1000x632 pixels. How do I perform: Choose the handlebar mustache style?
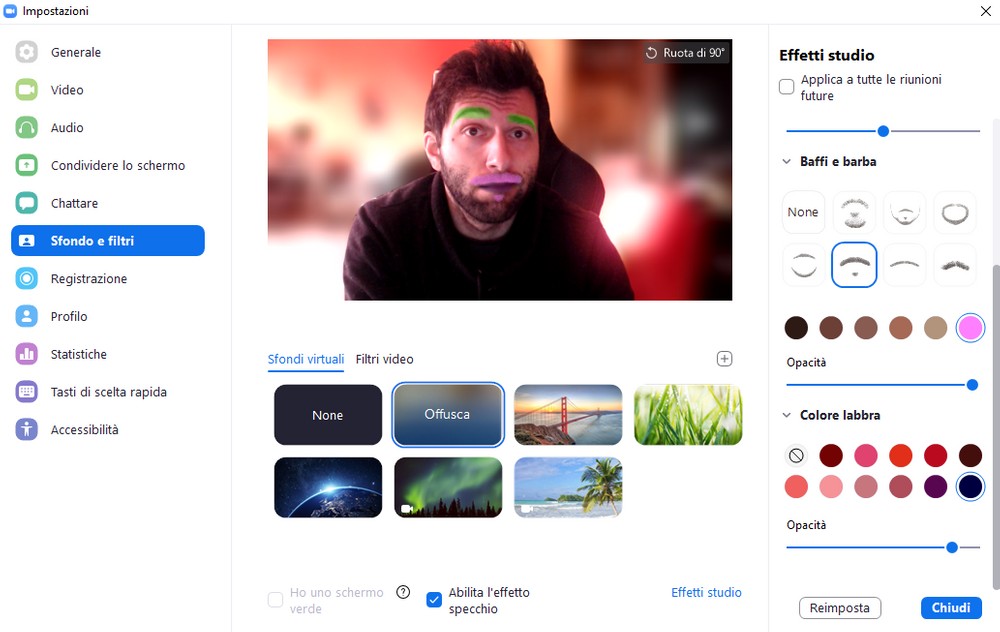tap(955, 265)
